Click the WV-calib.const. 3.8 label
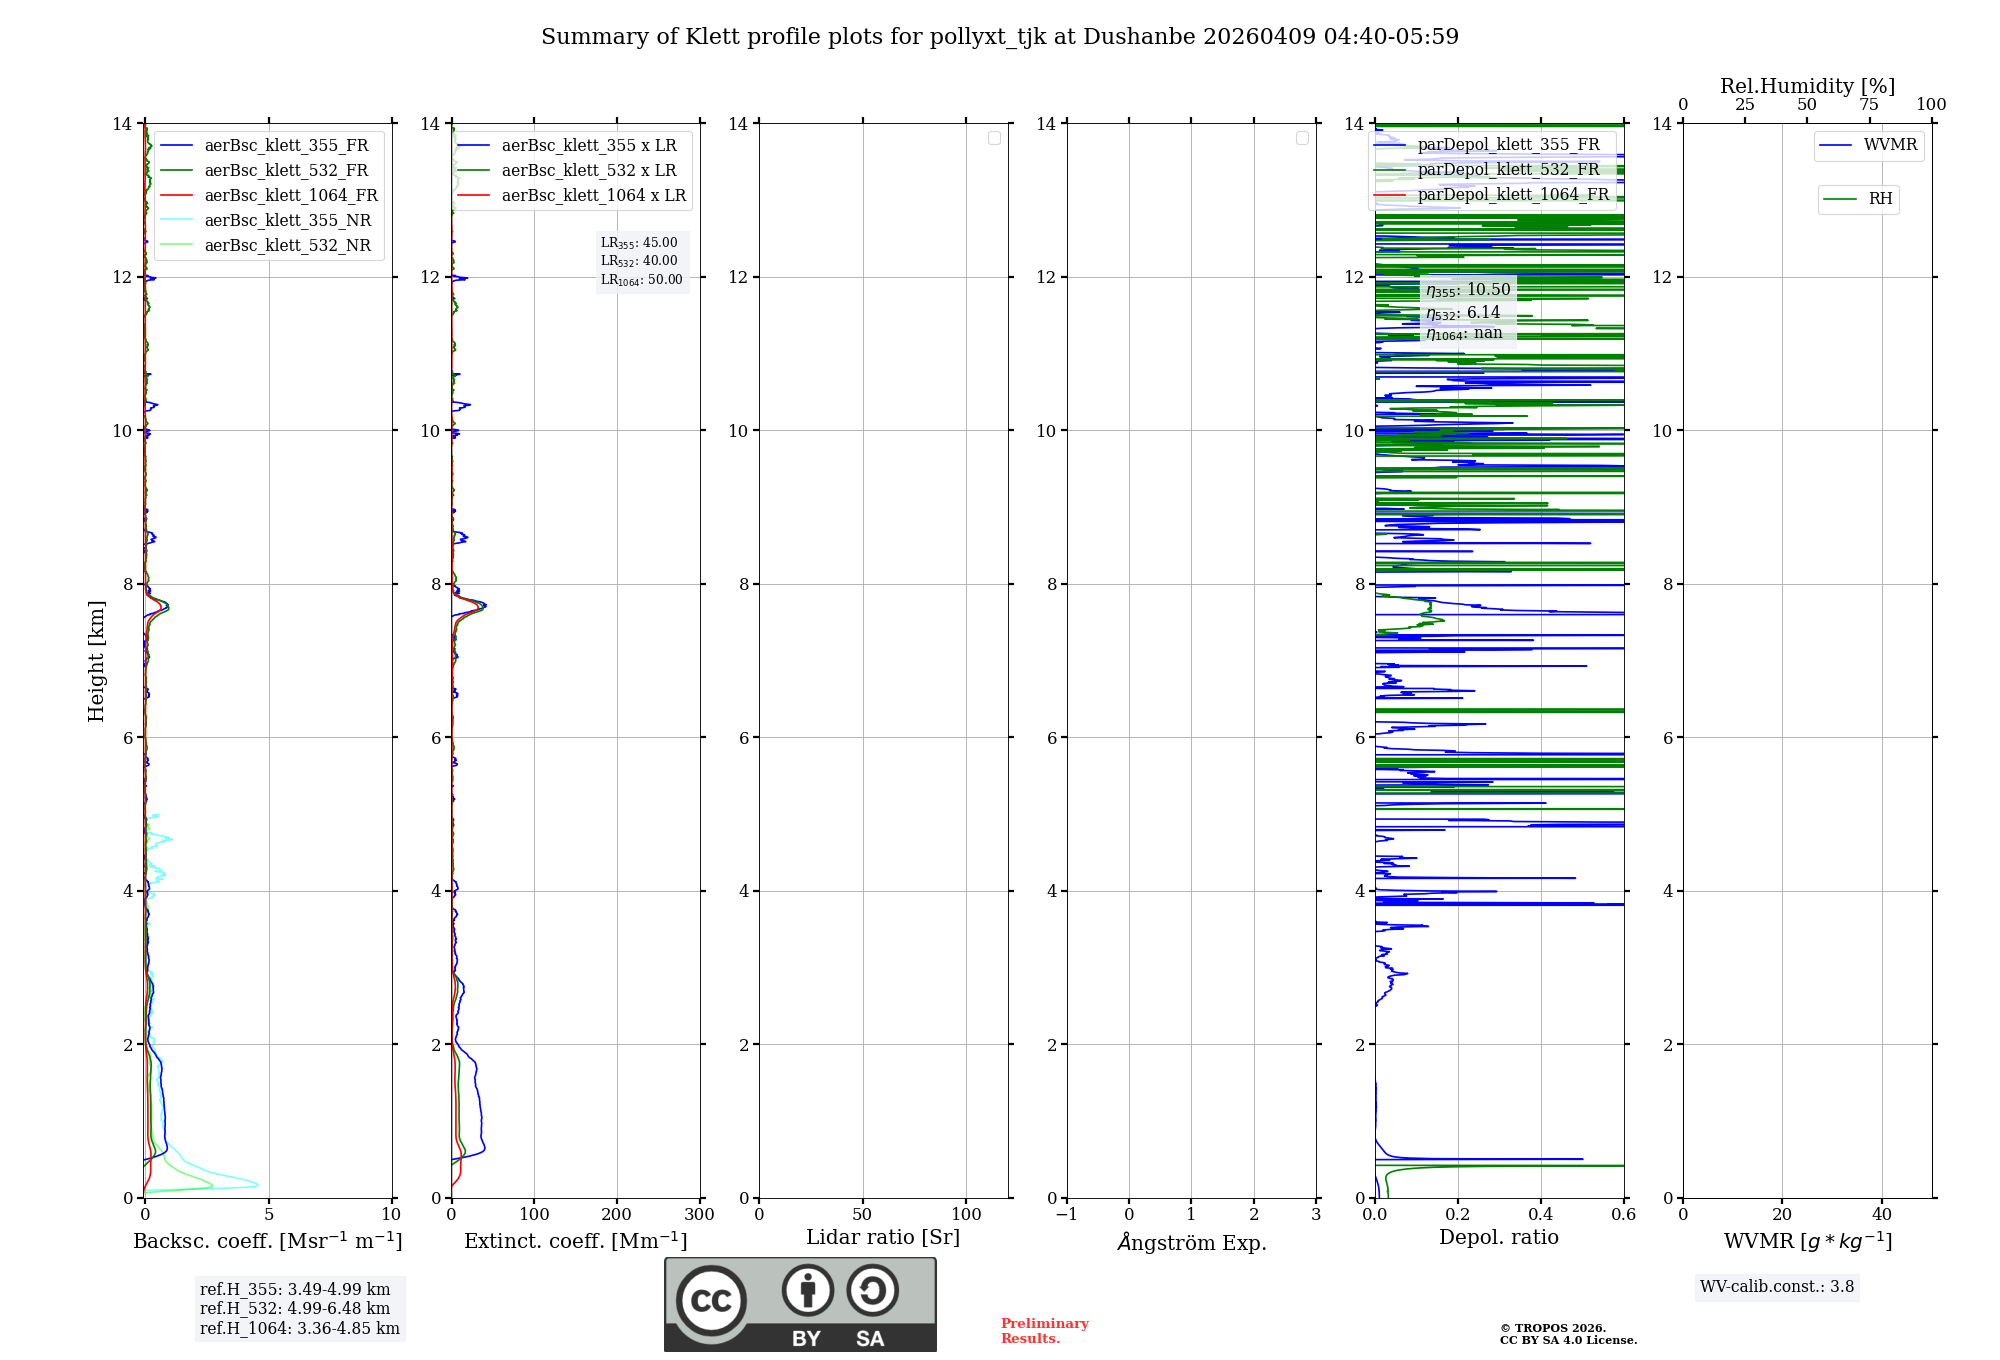This screenshot has width=2000, height=1360. 1777,1287
